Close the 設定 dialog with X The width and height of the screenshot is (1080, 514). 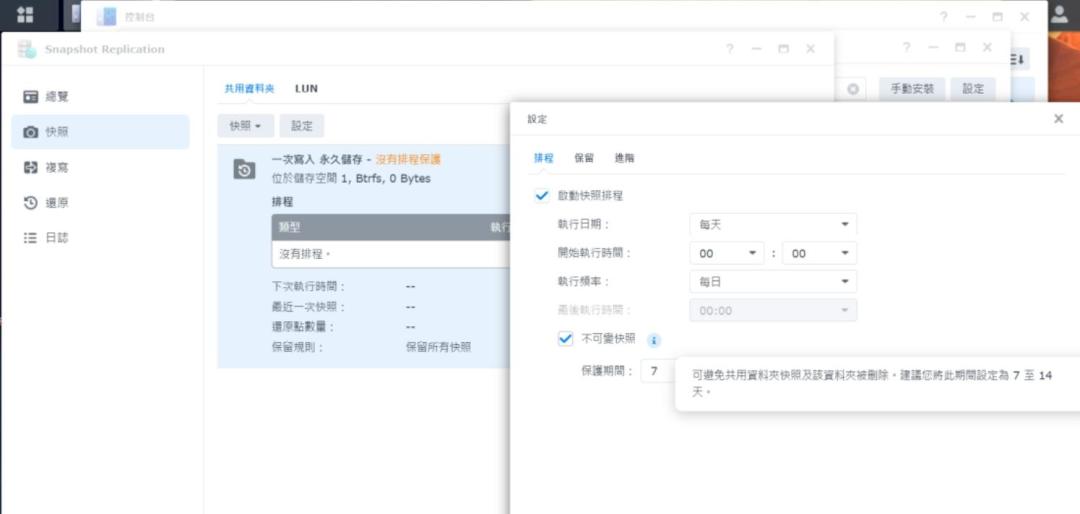1059,119
